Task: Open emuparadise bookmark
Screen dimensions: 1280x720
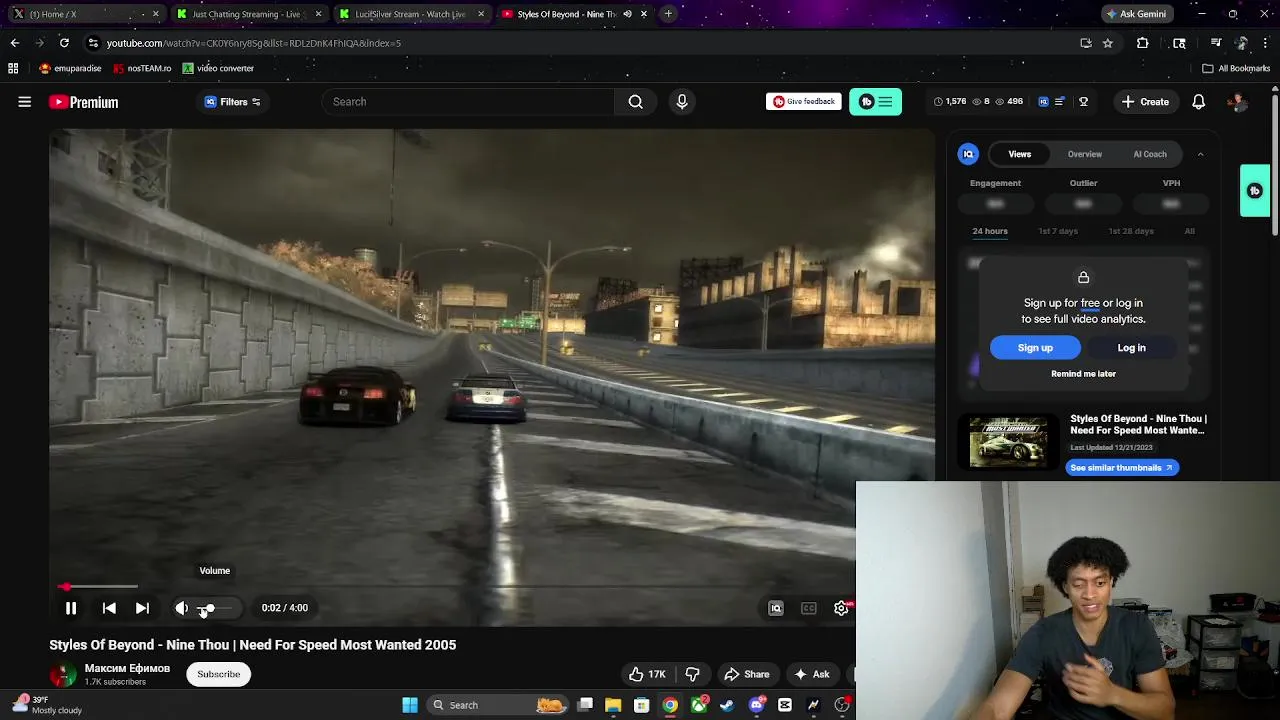Action: [x=70, y=68]
